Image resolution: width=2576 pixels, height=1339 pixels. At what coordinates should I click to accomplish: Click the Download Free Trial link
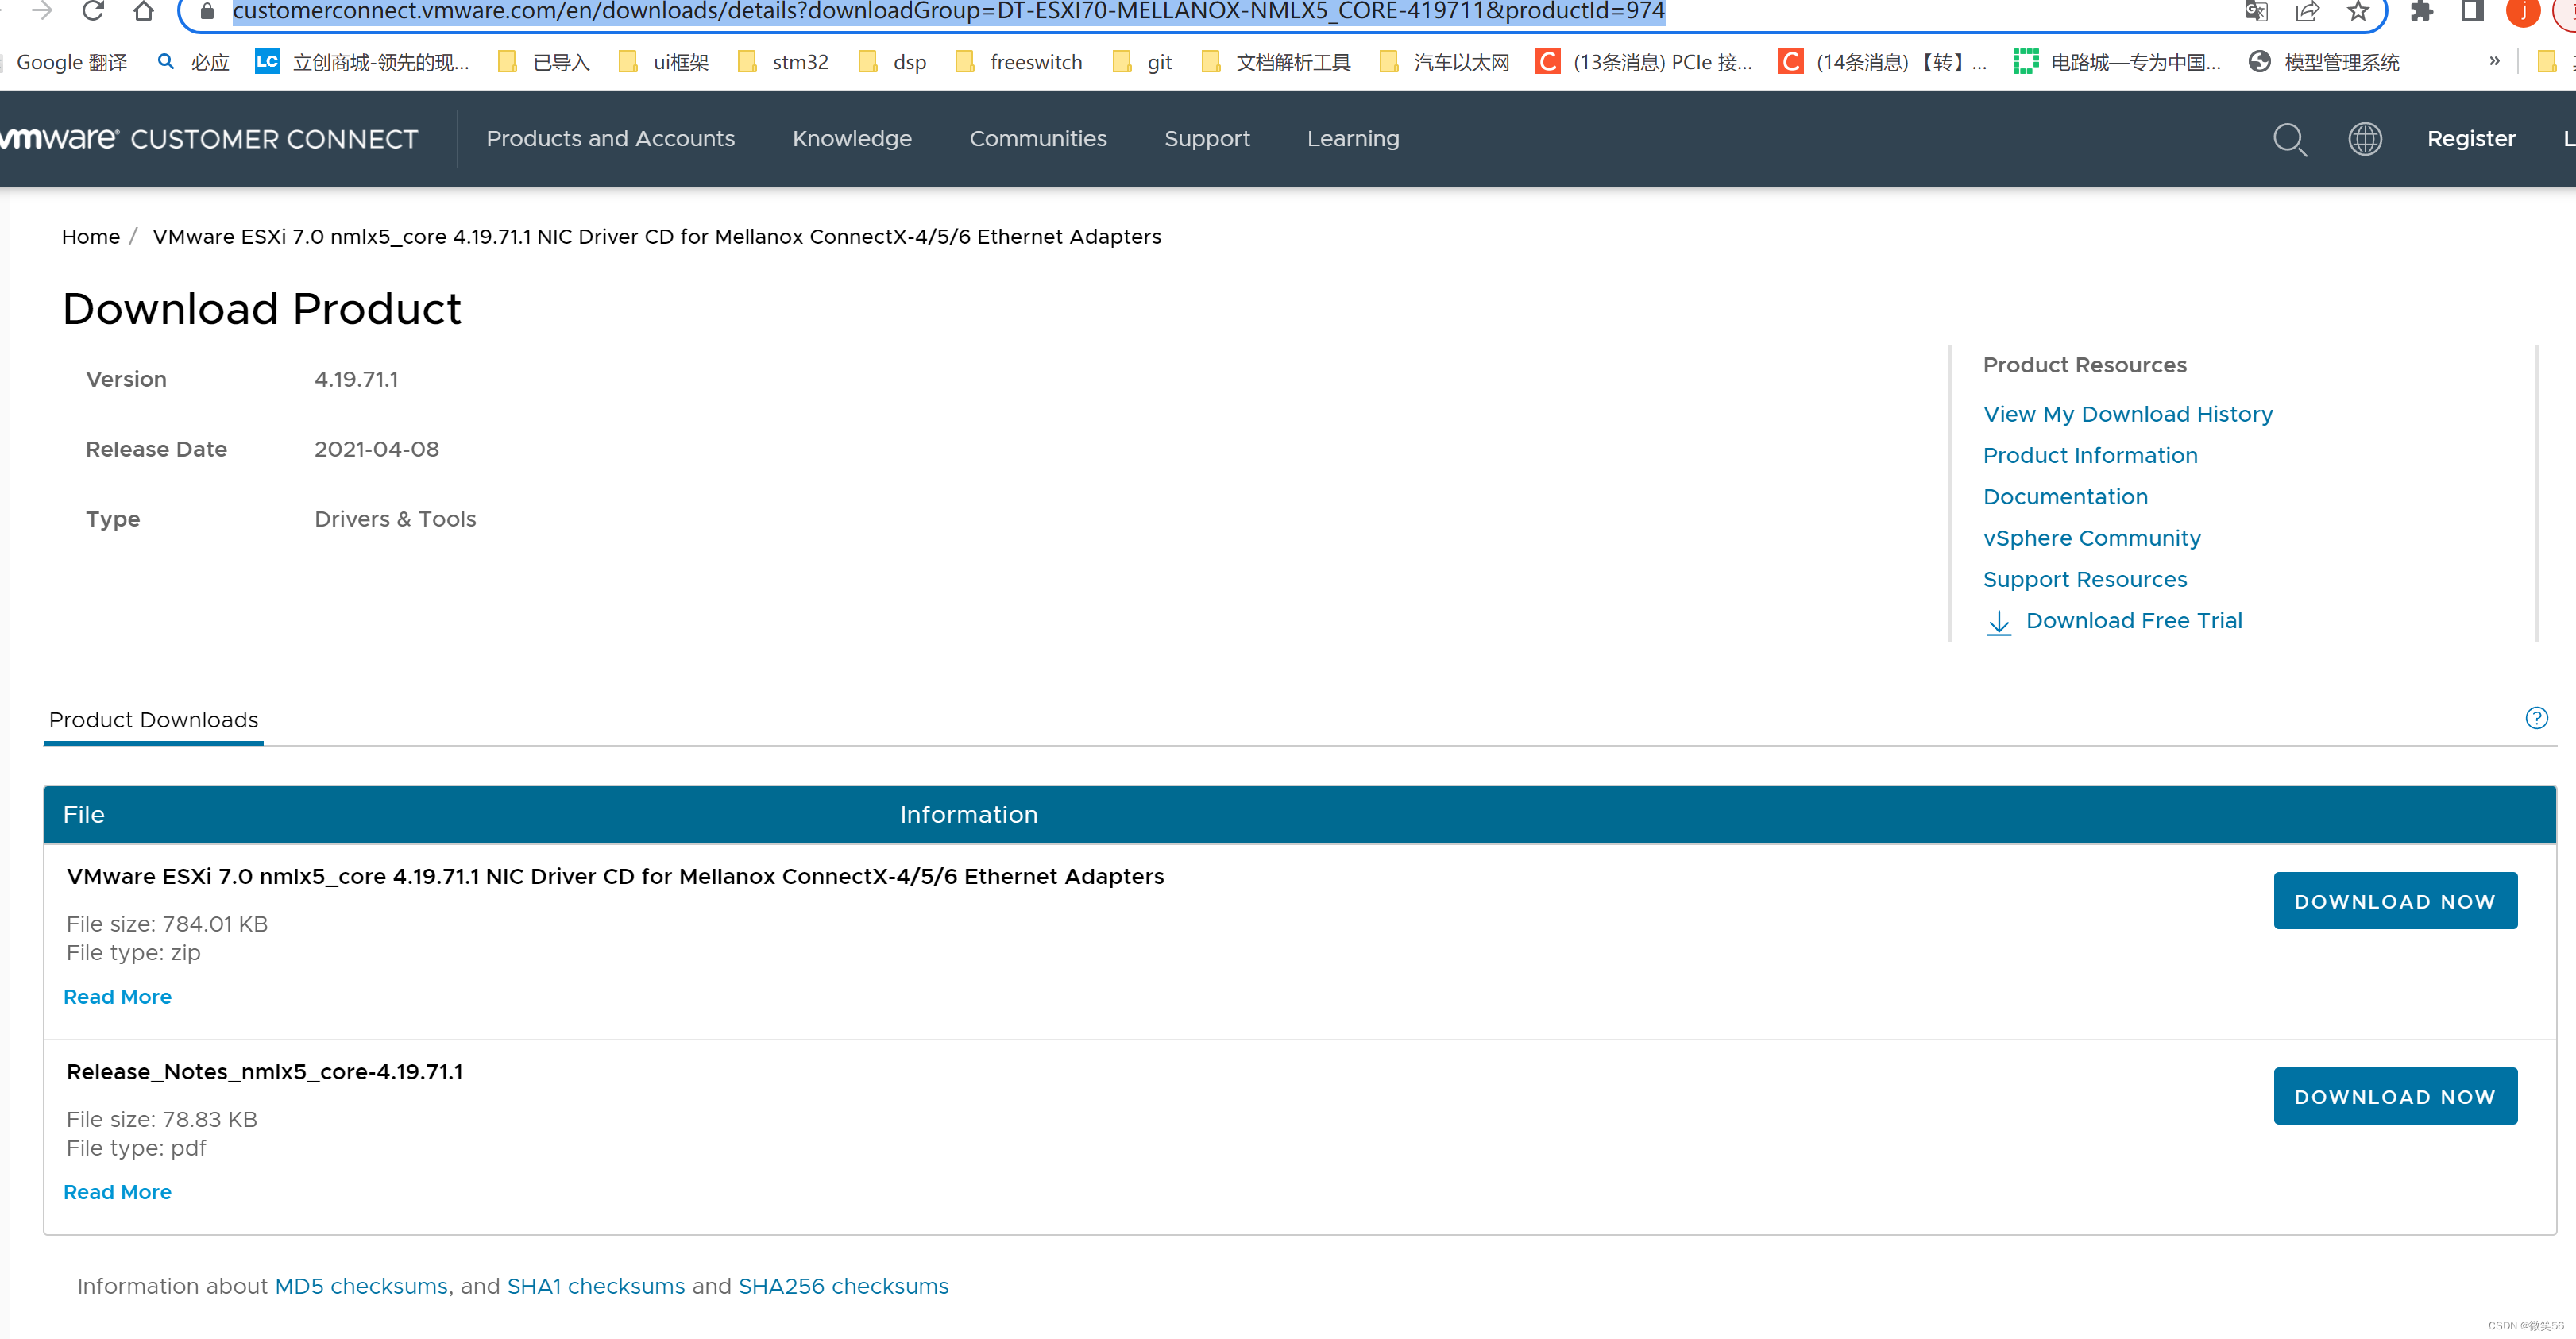pyautogui.click(x=2133, y=620)
